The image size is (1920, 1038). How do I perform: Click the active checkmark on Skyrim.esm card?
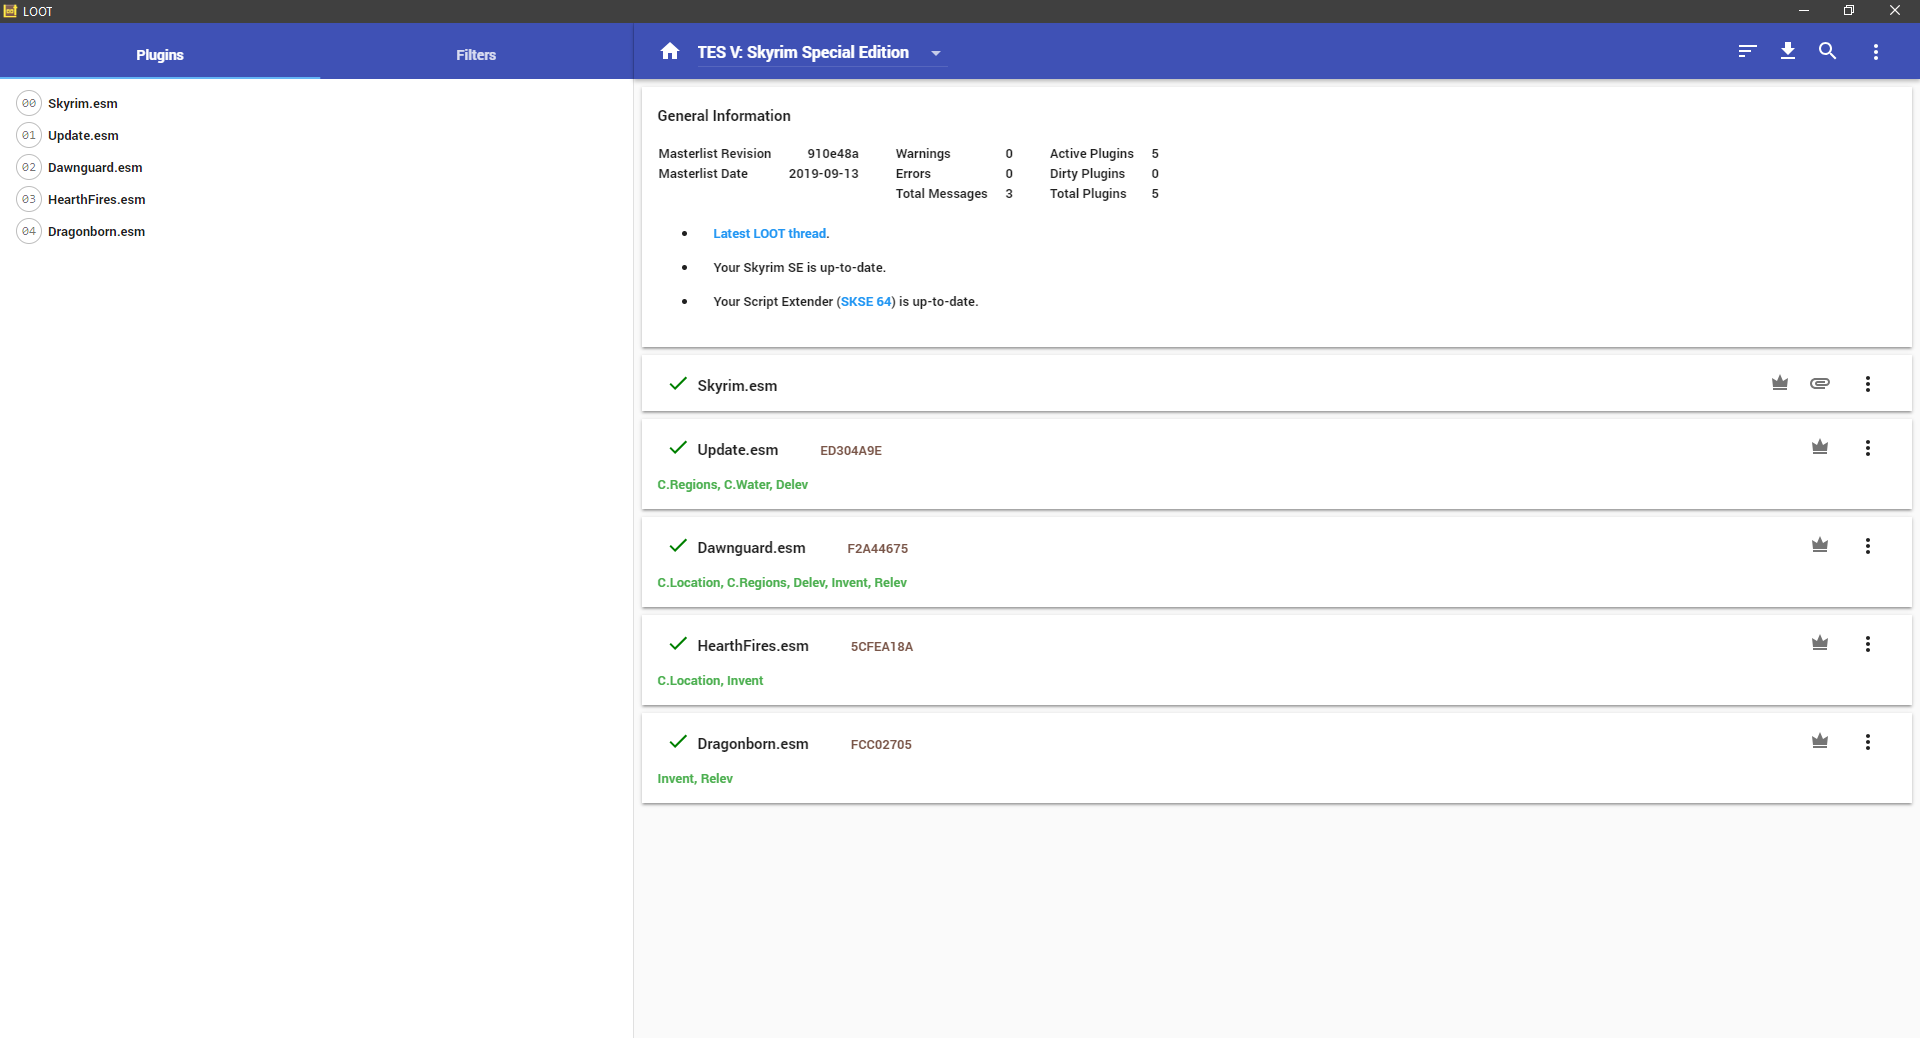click(678, 384)
